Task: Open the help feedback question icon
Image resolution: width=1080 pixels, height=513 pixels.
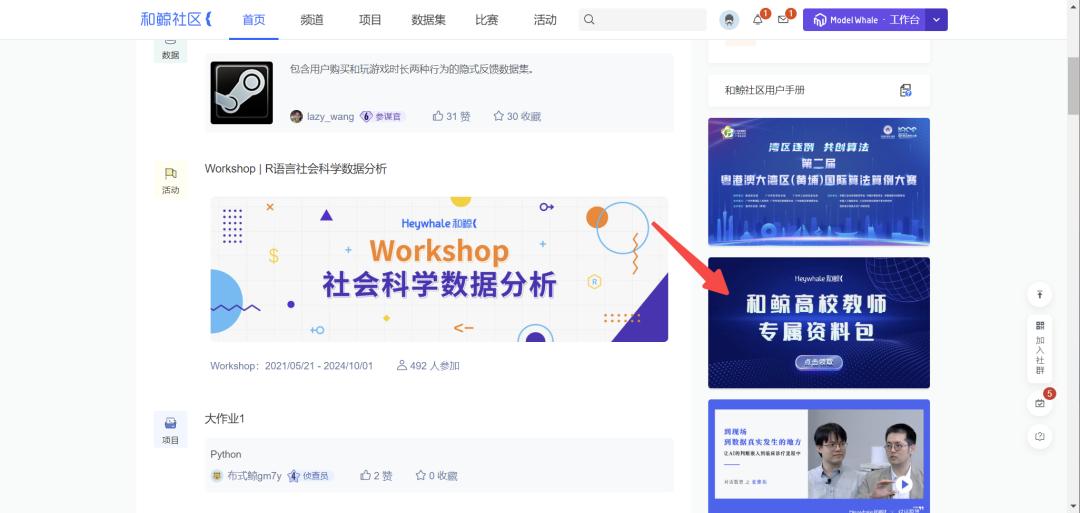Action: pos(1039,436)
